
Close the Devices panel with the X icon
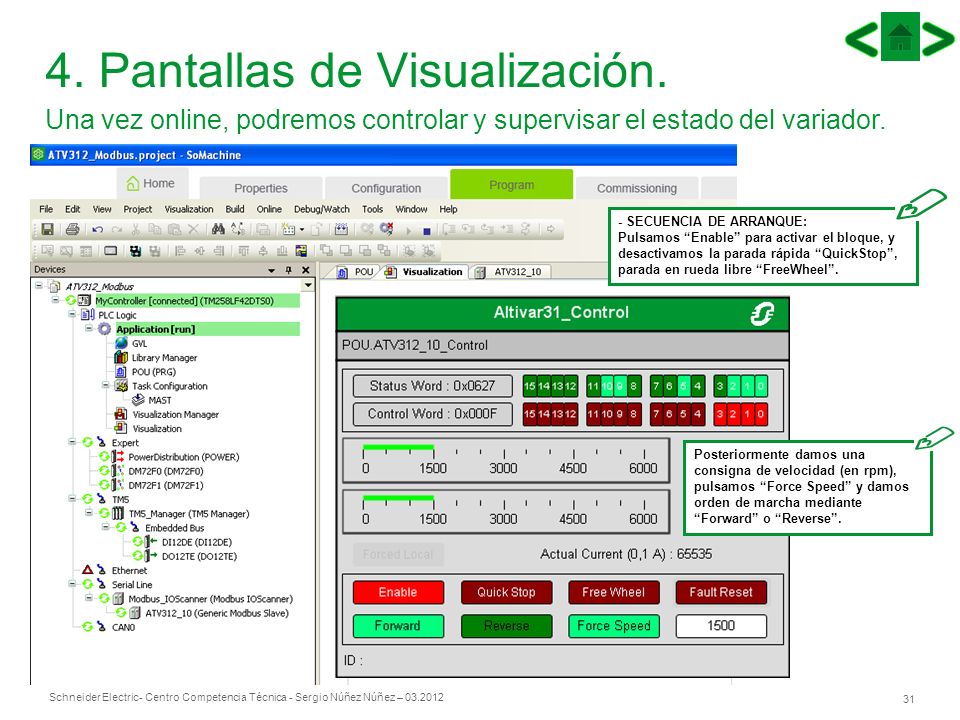(x=306, y=269)
